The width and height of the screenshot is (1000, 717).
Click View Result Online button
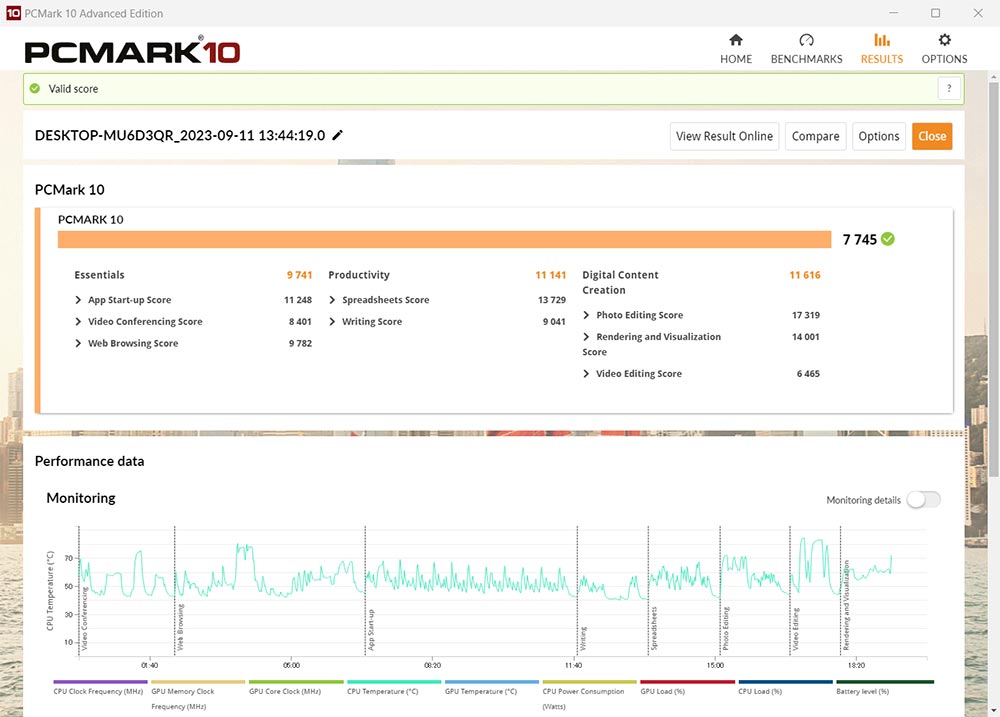[724, 136]
